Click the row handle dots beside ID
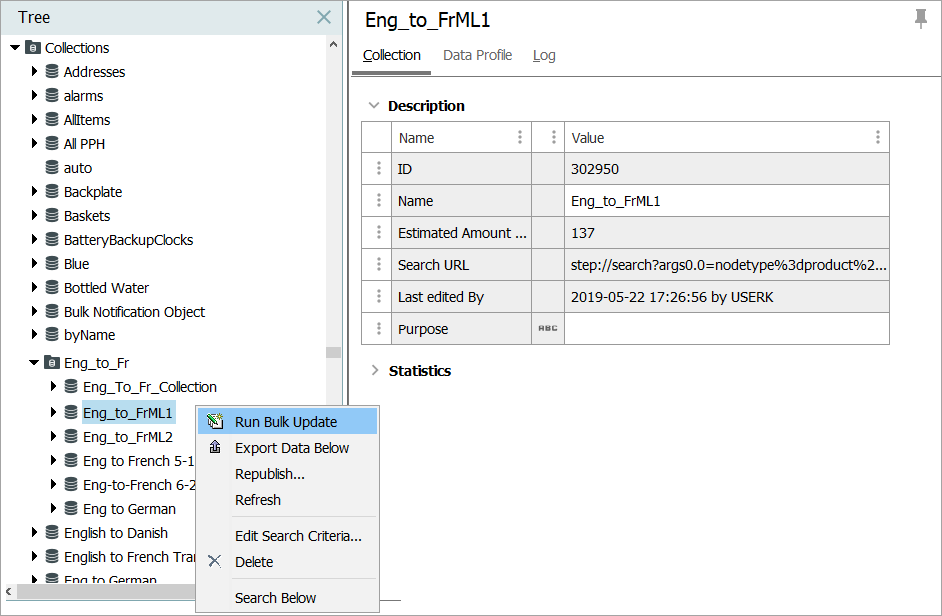The height and width of the screenshot is (616, 942). 378,169
